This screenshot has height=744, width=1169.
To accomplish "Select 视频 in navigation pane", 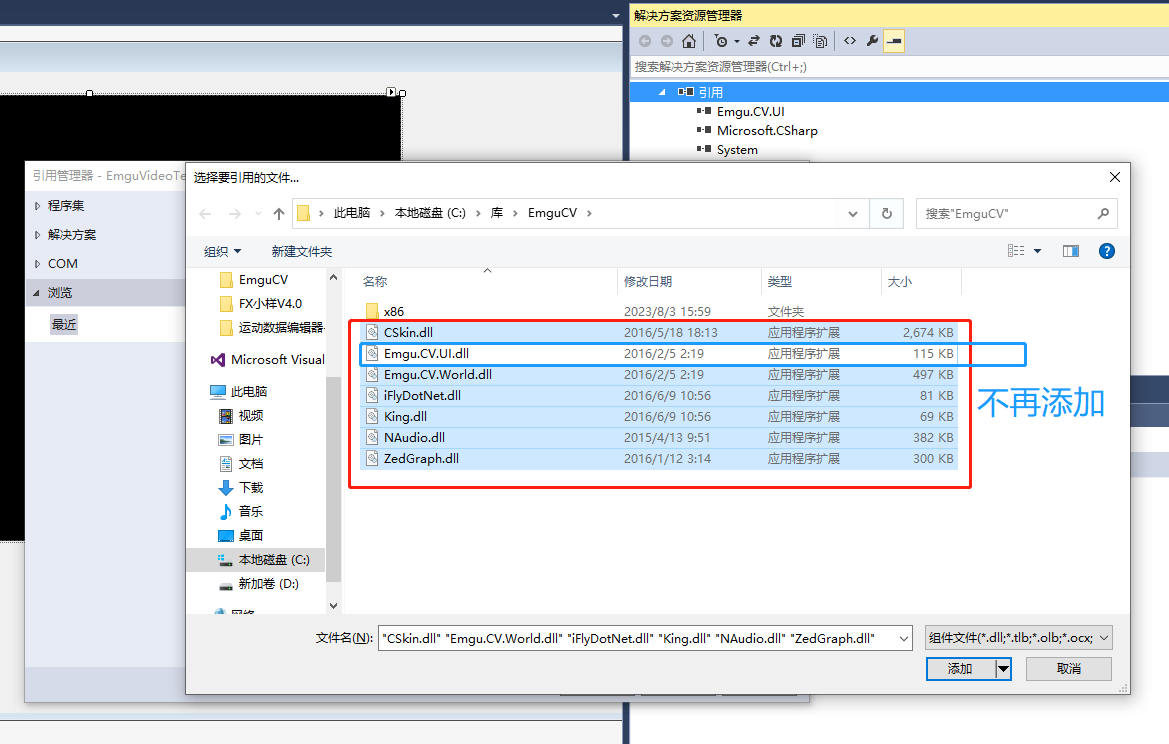I will tap(250, 415).
